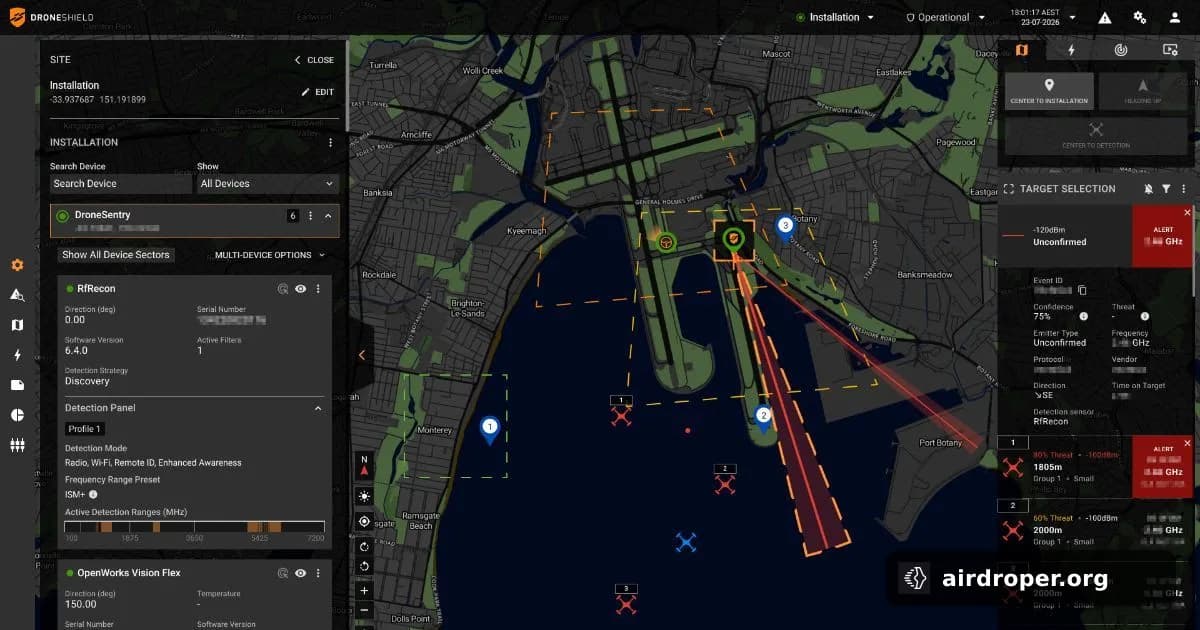Image resolution: width=1200 pixels, height=630 pixels.
Task: Switch to the camera settings tab in right panel
Action: [x=1170, y=50]
